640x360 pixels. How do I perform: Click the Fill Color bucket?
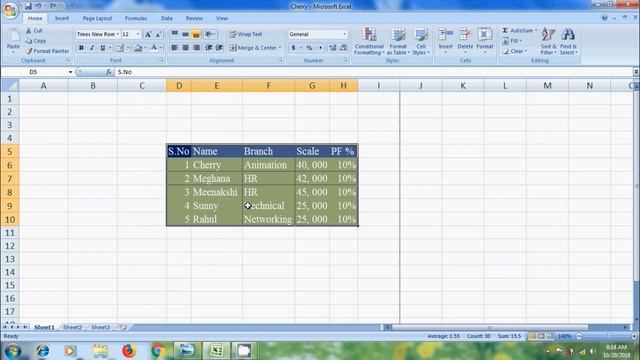coord(138,48)
